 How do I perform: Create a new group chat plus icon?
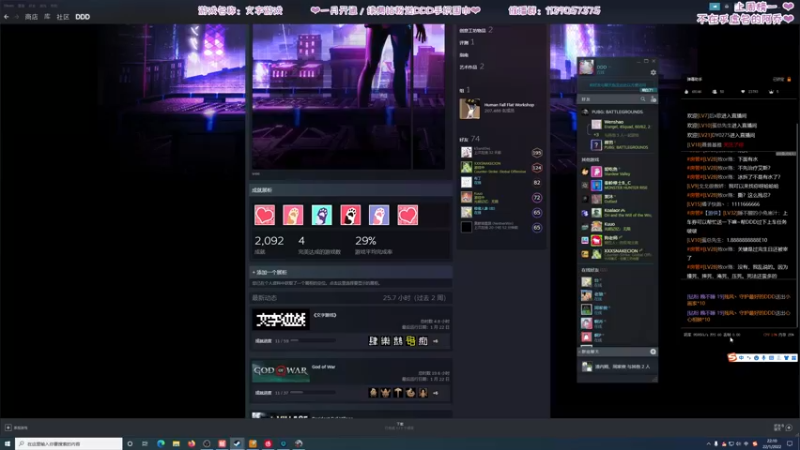coord(653,352)
